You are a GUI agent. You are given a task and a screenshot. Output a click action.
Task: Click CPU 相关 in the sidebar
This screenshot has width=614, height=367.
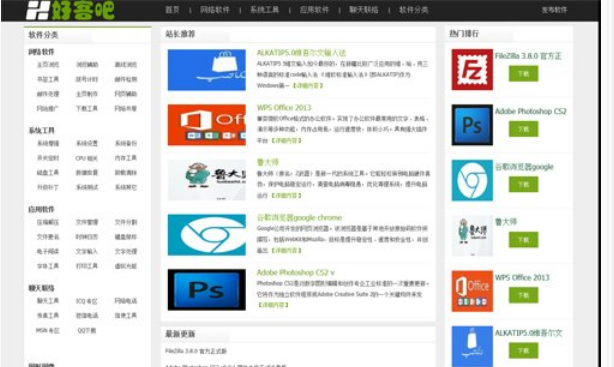pos(87,158)
